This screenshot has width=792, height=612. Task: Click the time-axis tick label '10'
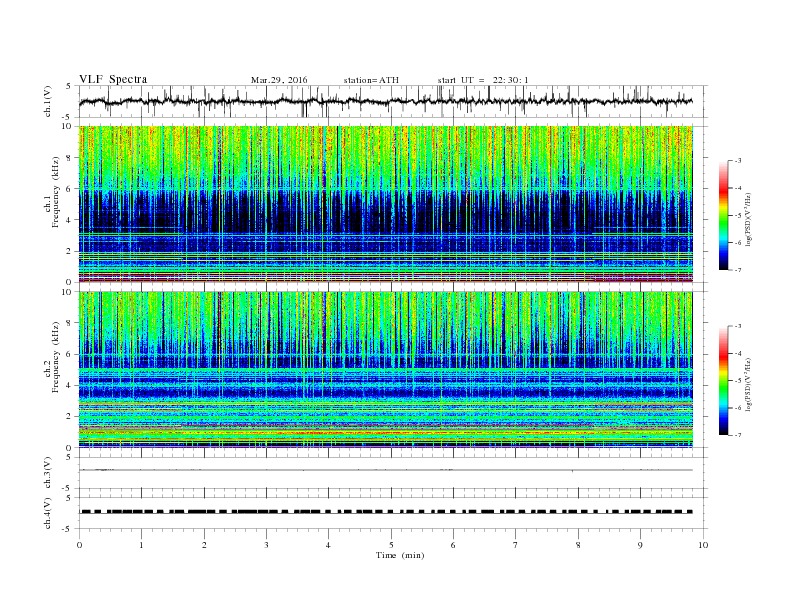(x=703, y=545)
